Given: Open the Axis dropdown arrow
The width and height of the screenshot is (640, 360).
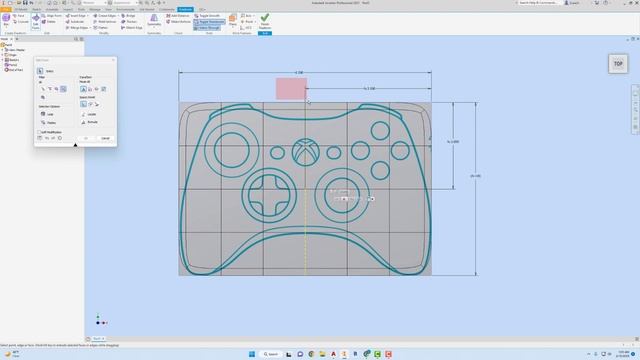Looking at the screenshot, I should point(255,16).
